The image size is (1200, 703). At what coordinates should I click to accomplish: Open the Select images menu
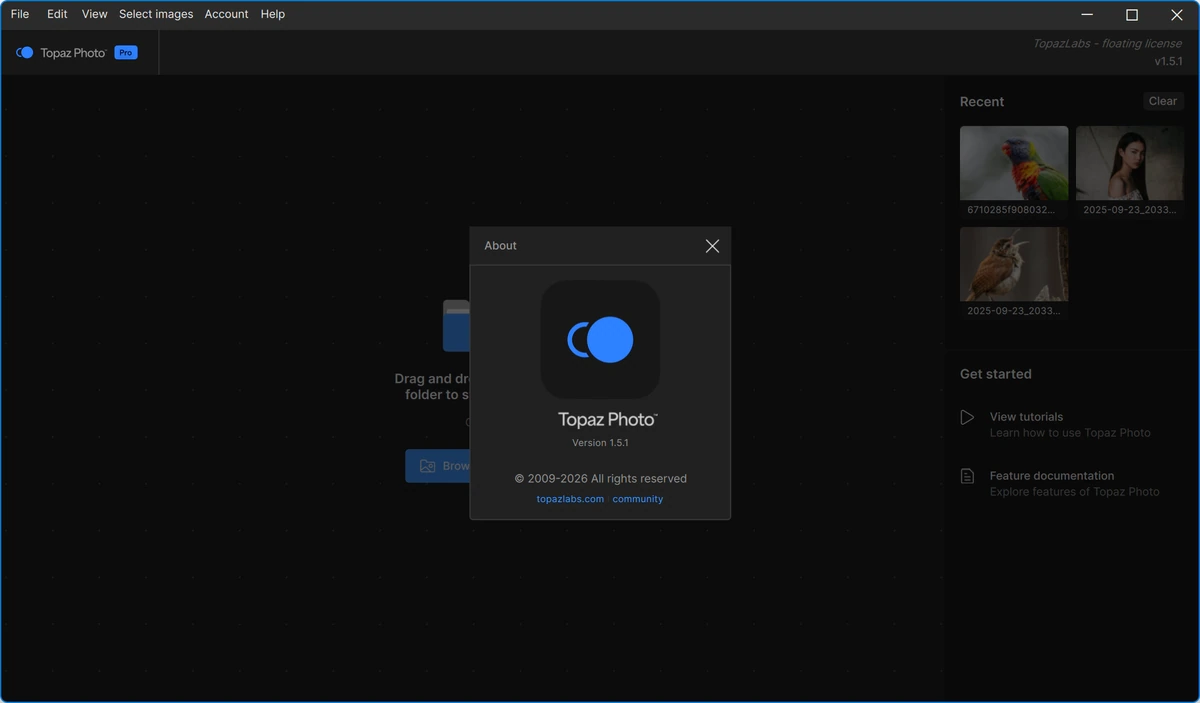tap(156, 14)
